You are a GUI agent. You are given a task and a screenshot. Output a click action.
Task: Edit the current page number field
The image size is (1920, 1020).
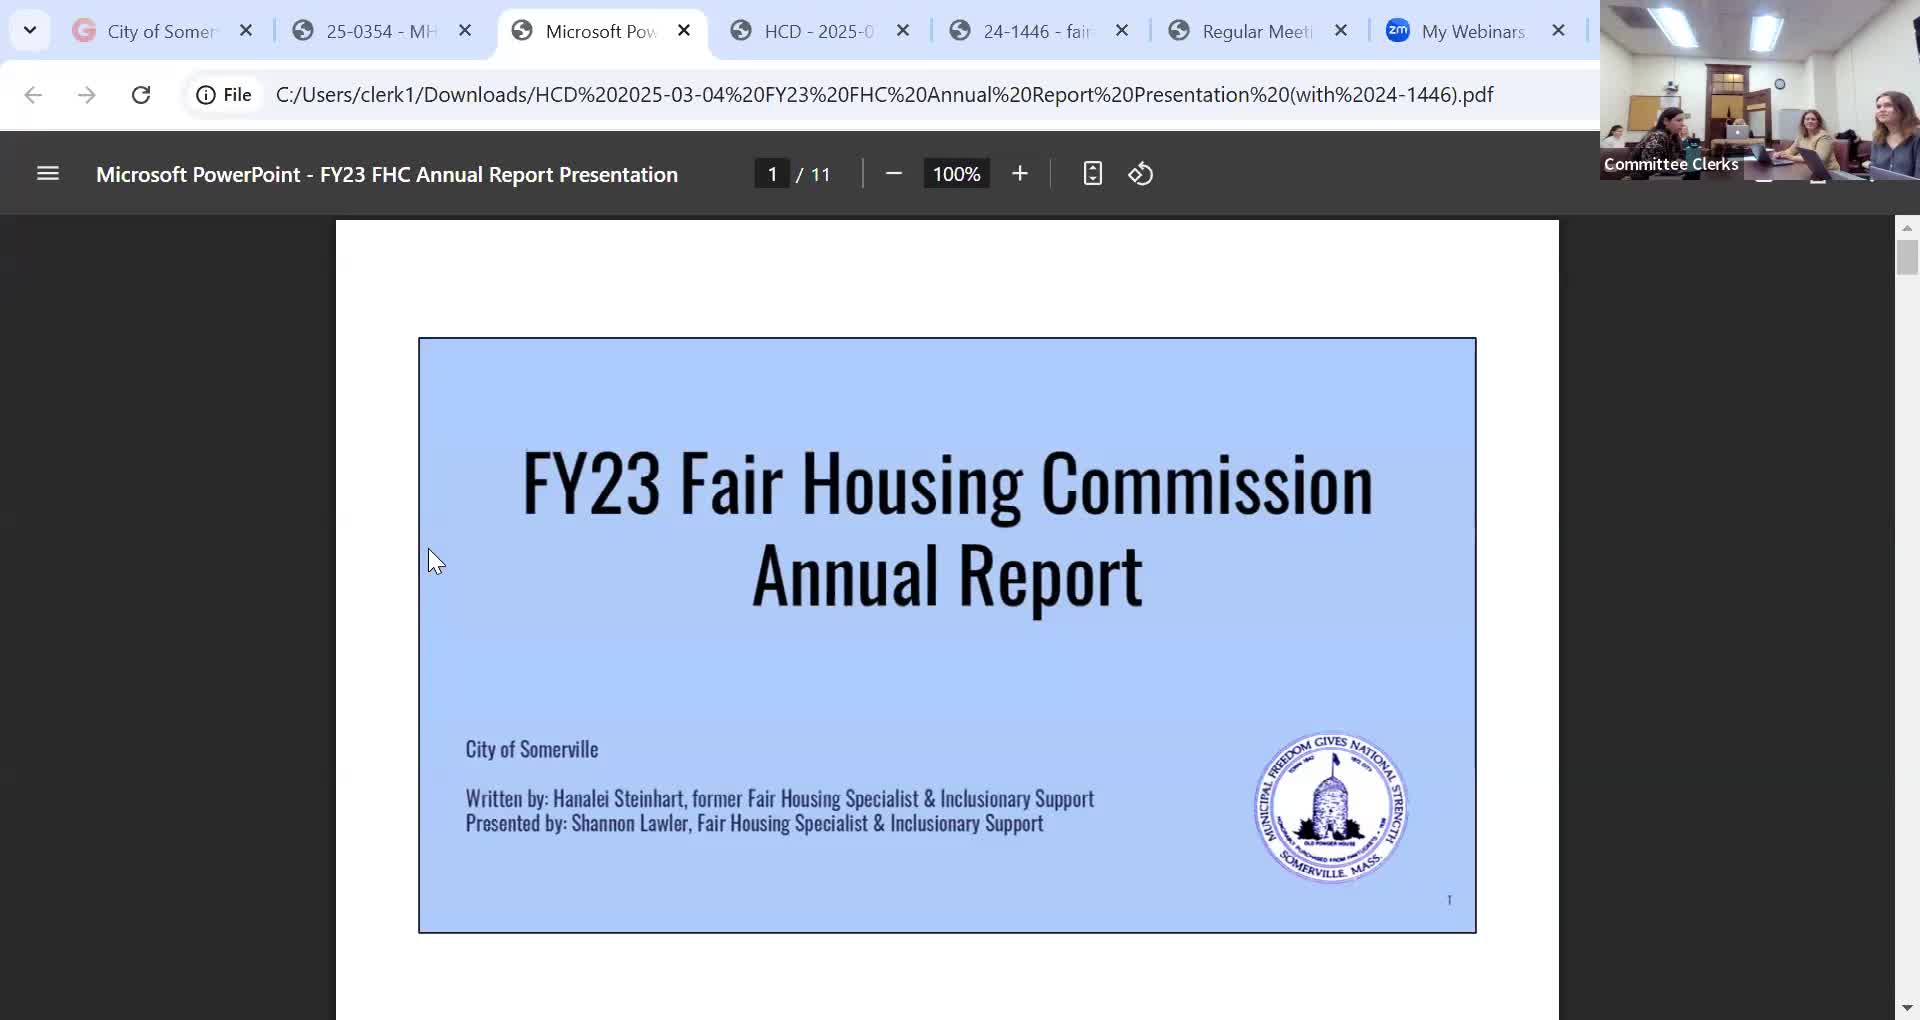(x=772, y=173)
